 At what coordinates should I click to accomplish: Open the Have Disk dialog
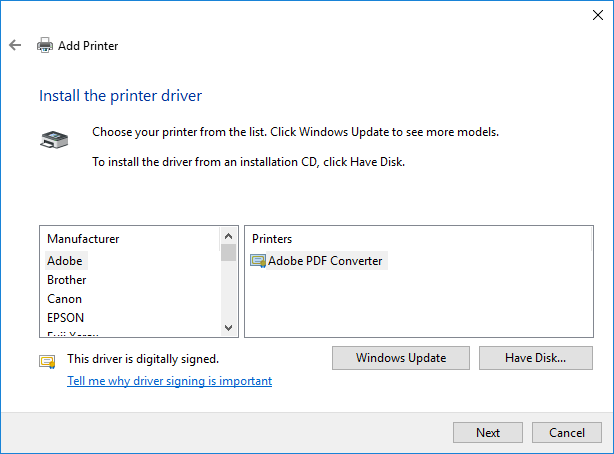tap(536, 358)
